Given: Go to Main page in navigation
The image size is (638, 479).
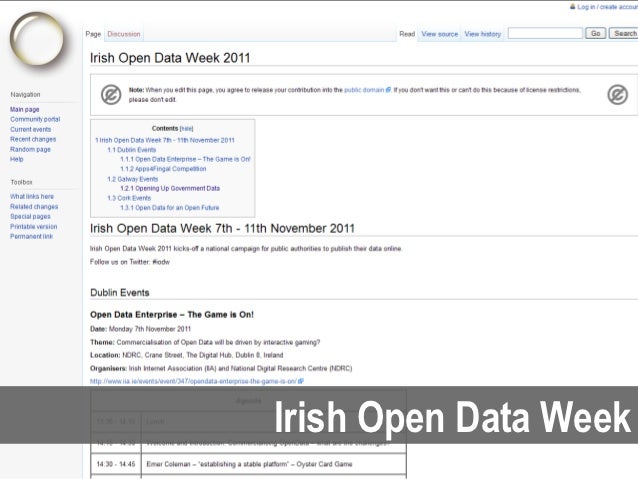Looking at the screenshot, I should point(24,109).
